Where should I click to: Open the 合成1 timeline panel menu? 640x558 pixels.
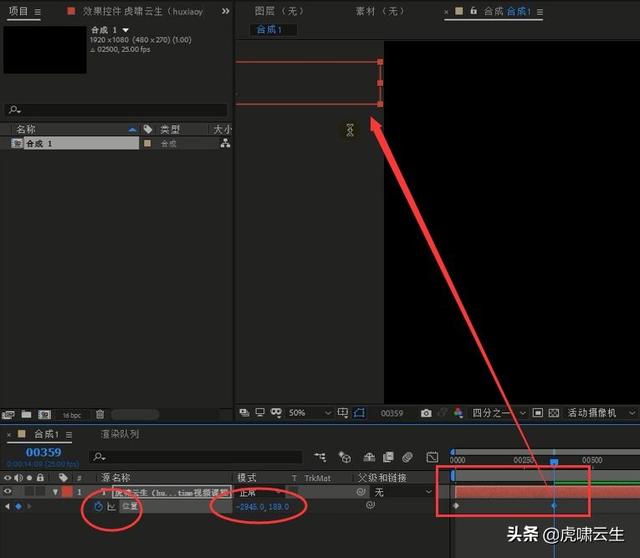69,435
